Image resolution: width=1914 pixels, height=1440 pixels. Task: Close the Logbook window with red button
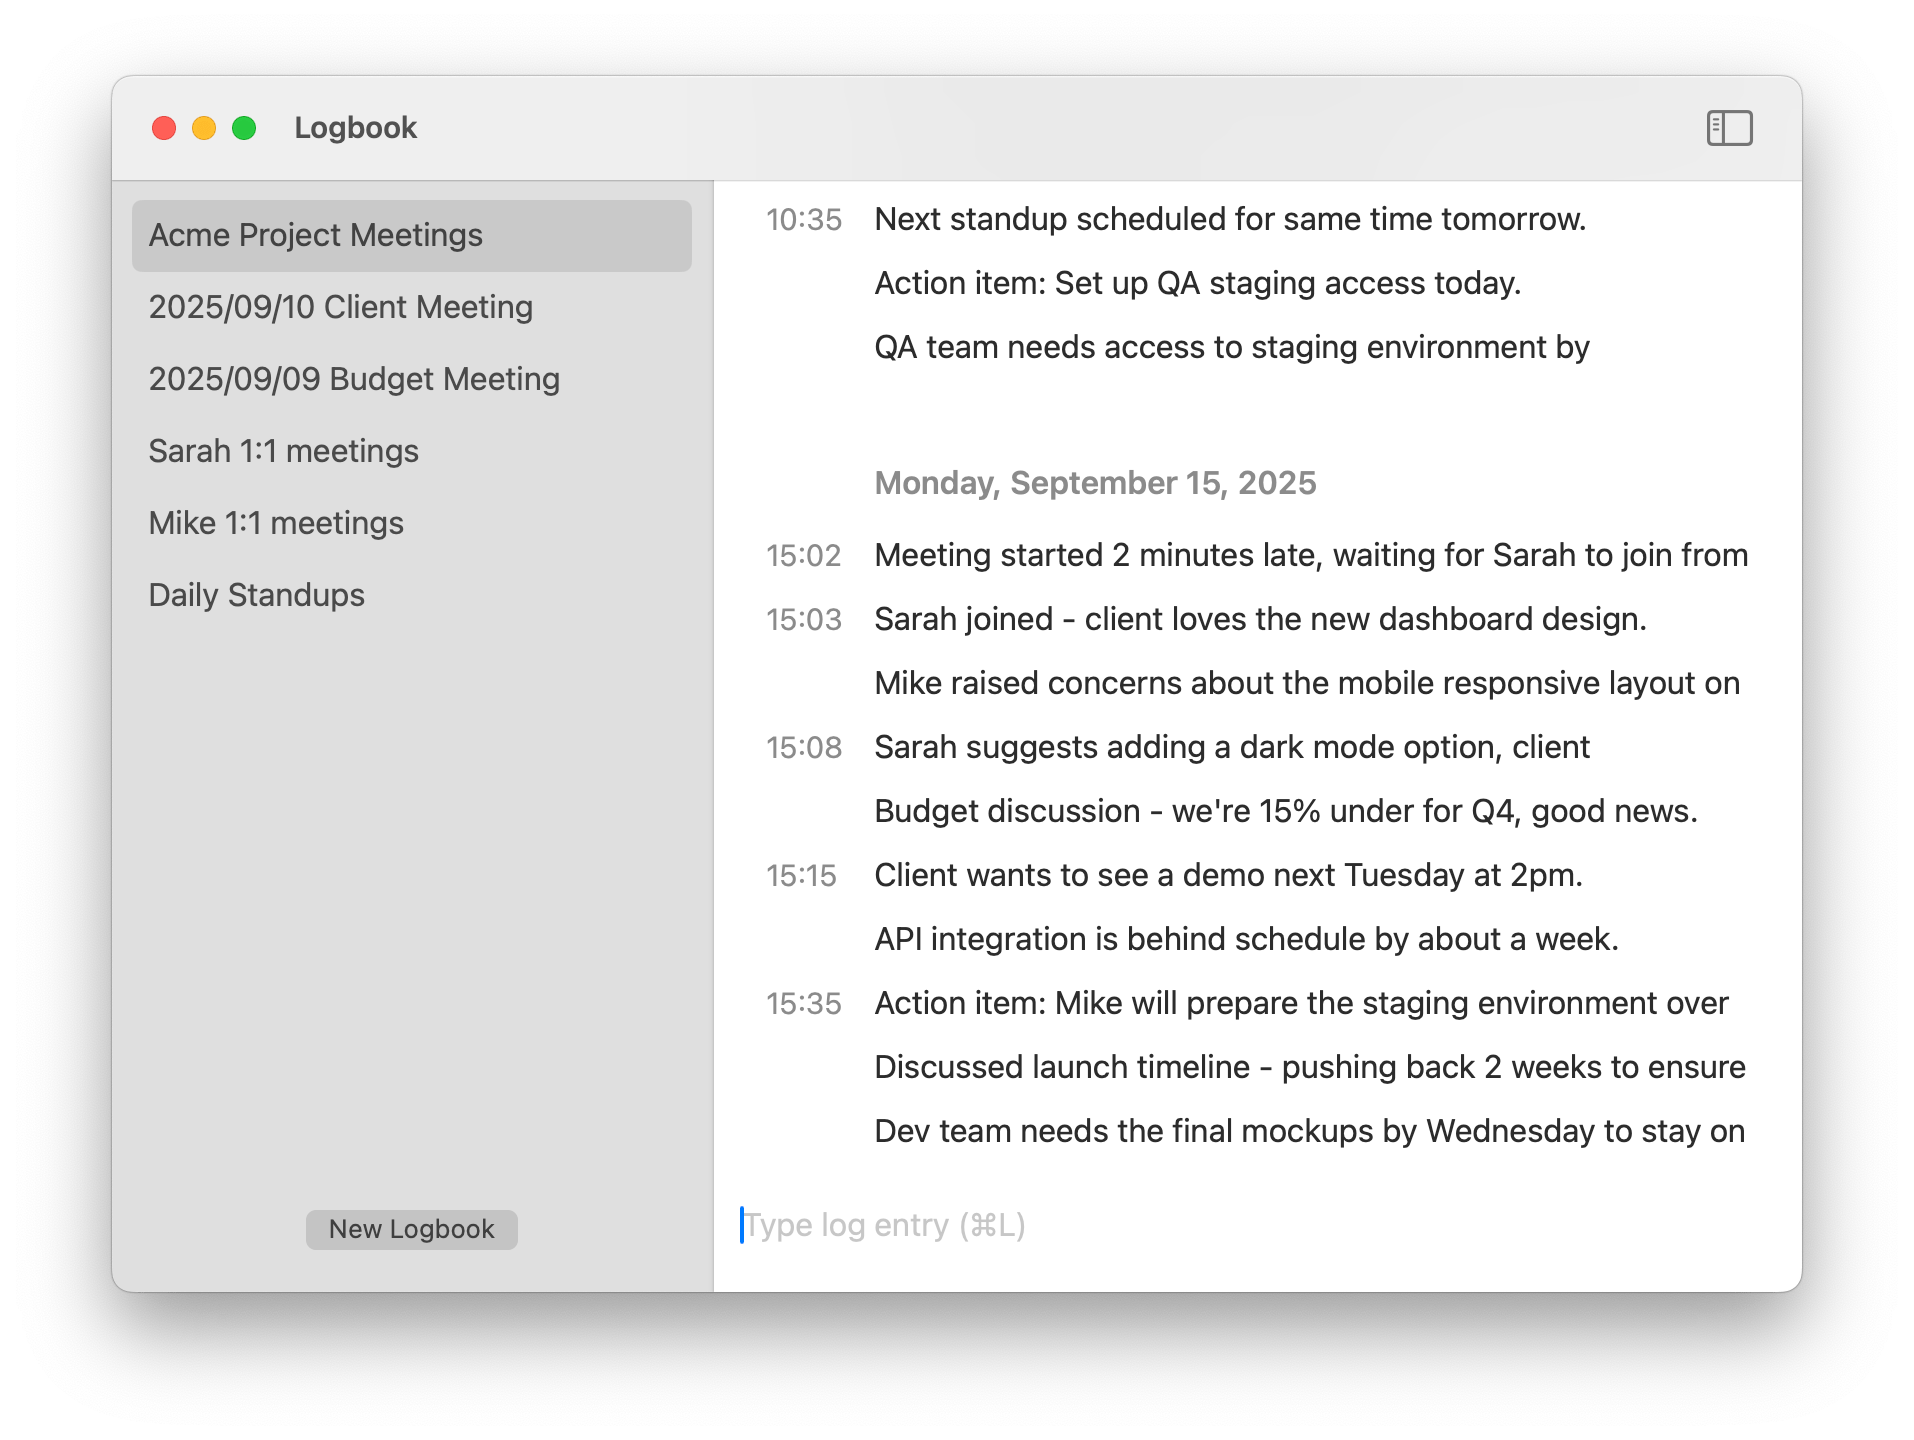(x=164, y=128)
